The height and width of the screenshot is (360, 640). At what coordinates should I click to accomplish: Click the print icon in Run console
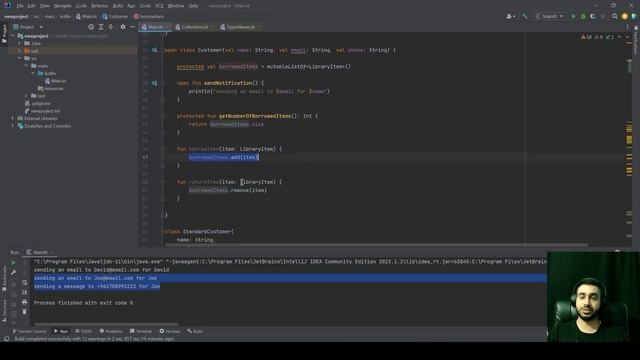click(x=24, y=302)
